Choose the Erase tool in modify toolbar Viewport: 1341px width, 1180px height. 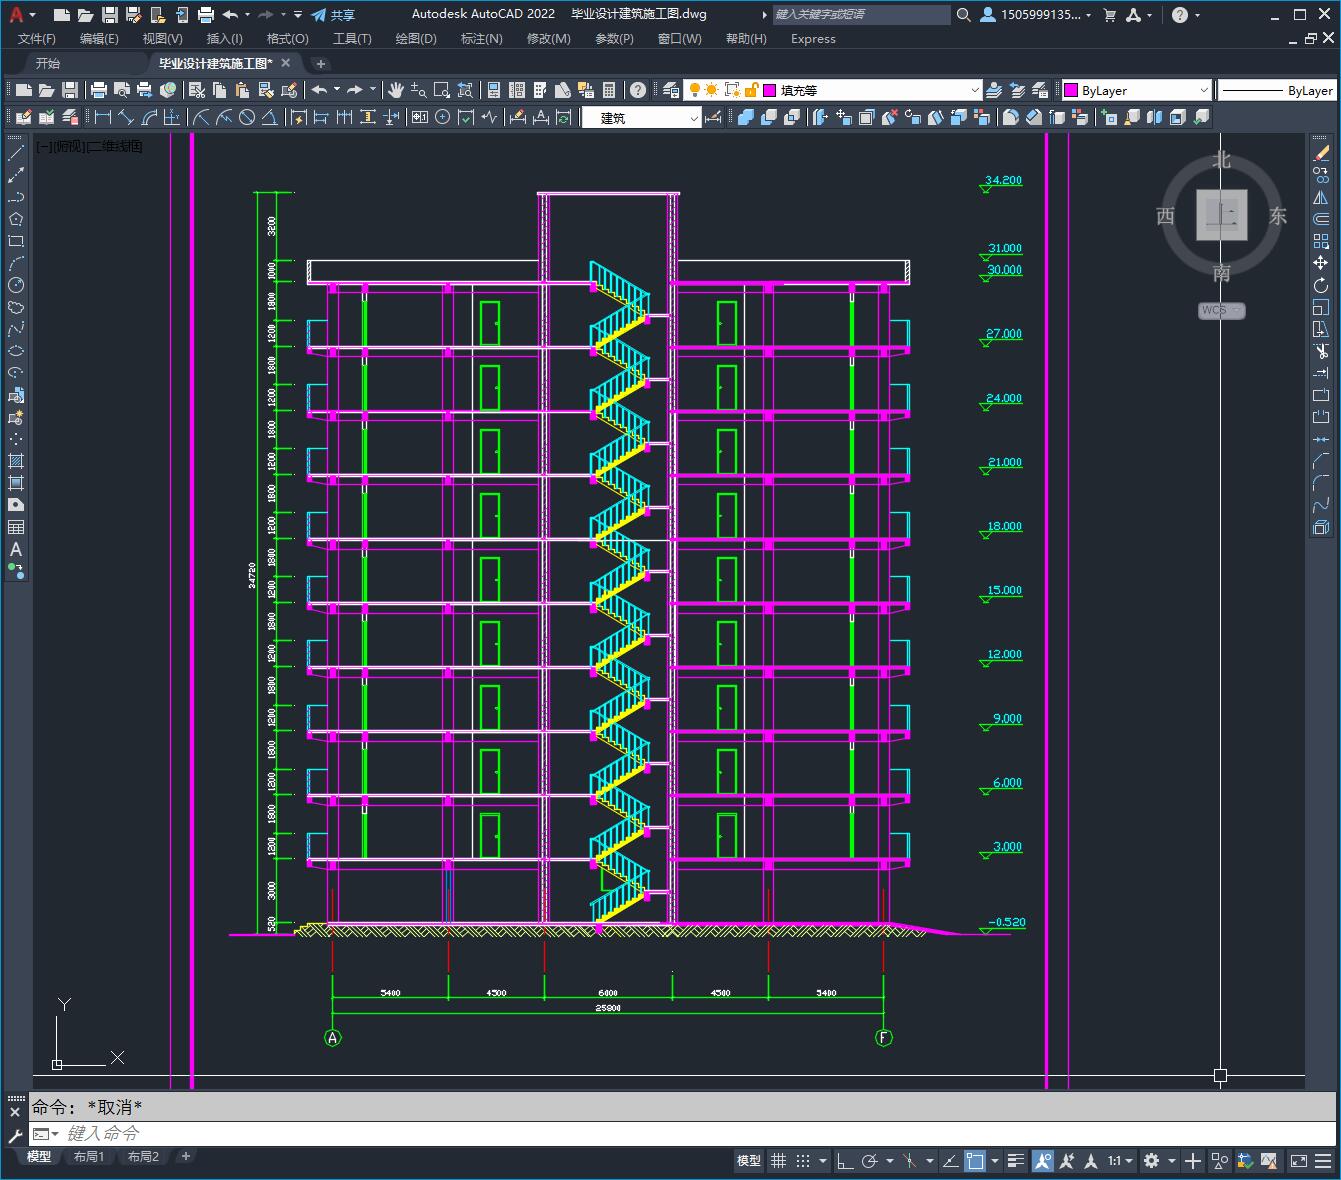1321,153
